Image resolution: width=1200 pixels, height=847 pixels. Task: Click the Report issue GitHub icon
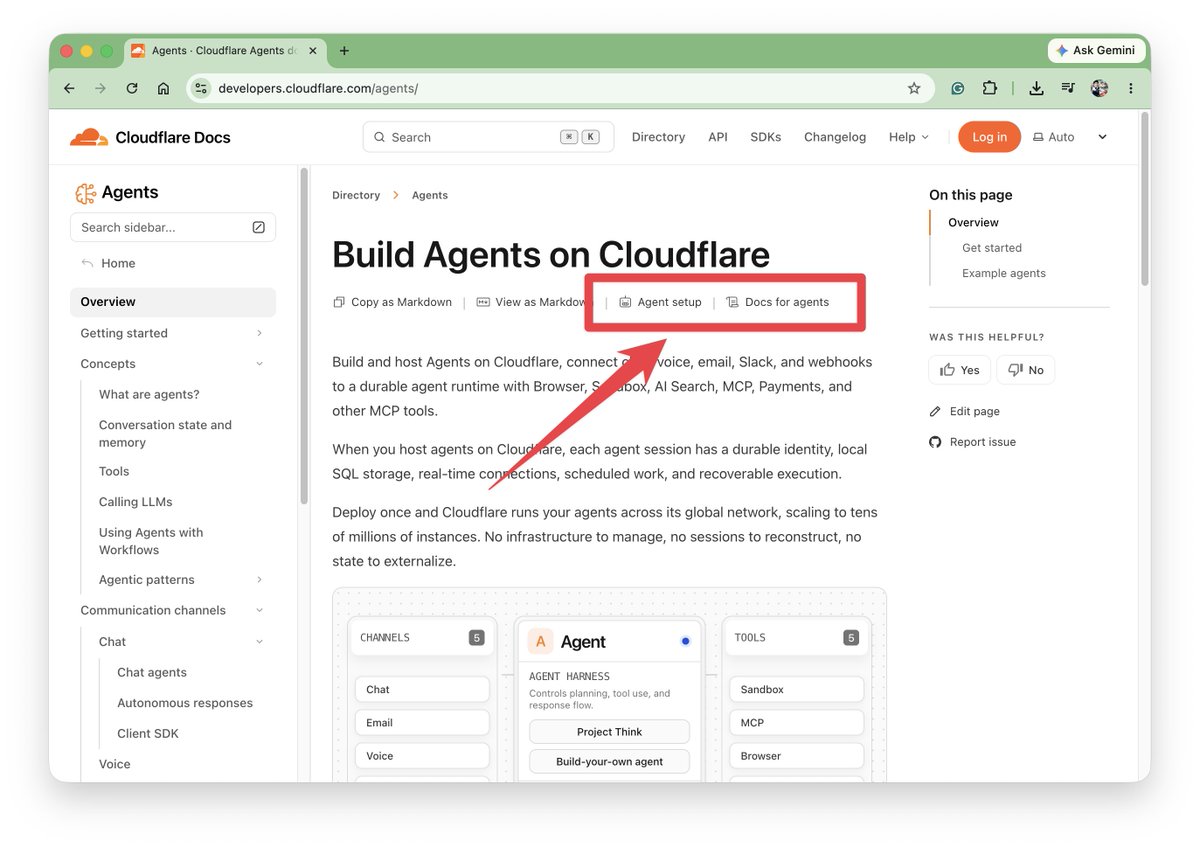click(x=935, y=442)
